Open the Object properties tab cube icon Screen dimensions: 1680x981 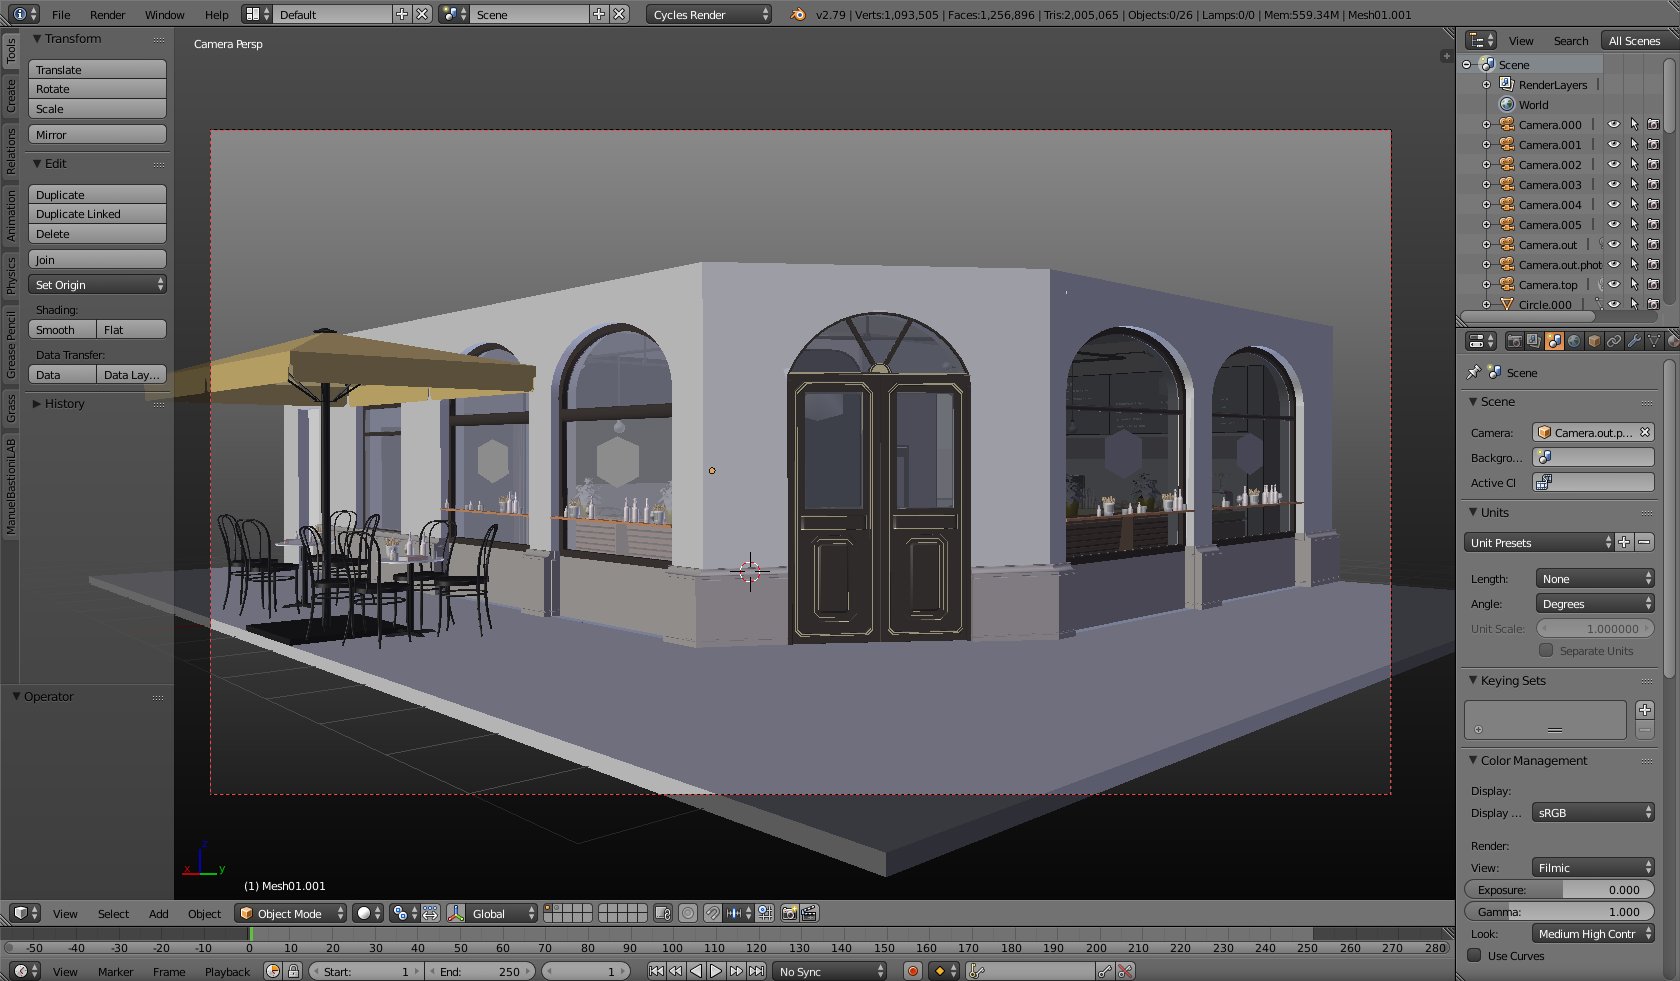coord(1594,341)
